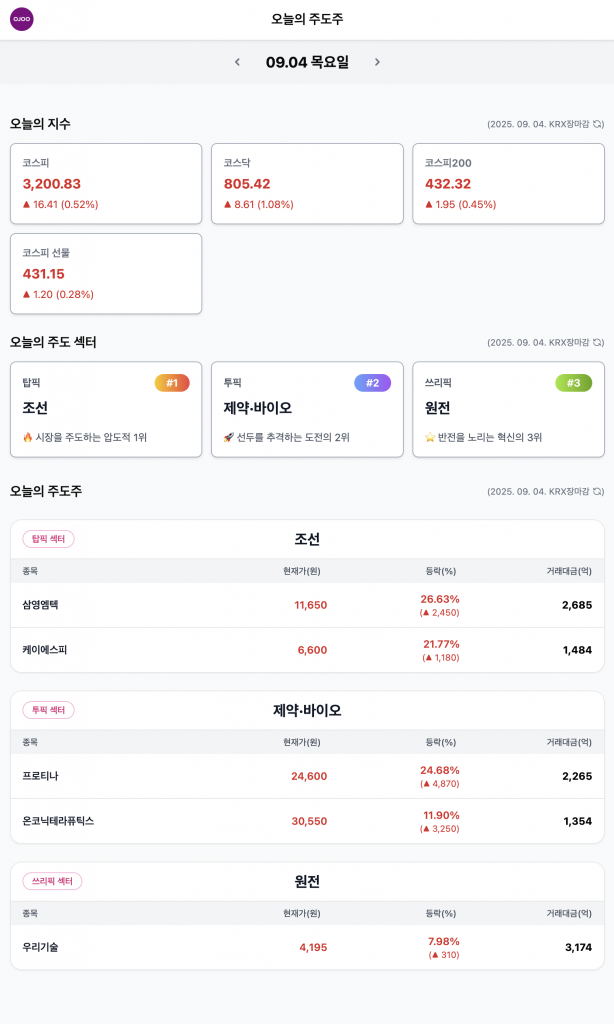The image size is (614, 1024).
Task: Open the 코스닥 index card
Action: 307,183
